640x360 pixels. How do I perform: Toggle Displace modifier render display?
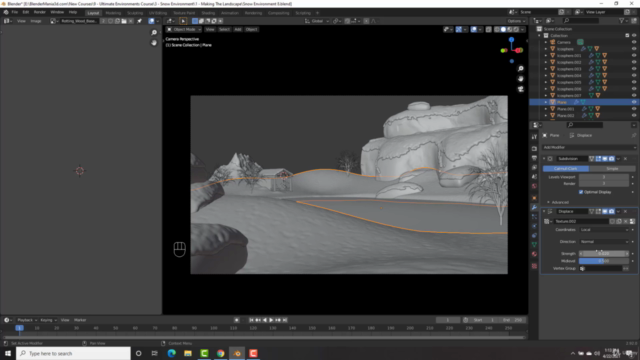pyautogui.click(x=611, y=211)
